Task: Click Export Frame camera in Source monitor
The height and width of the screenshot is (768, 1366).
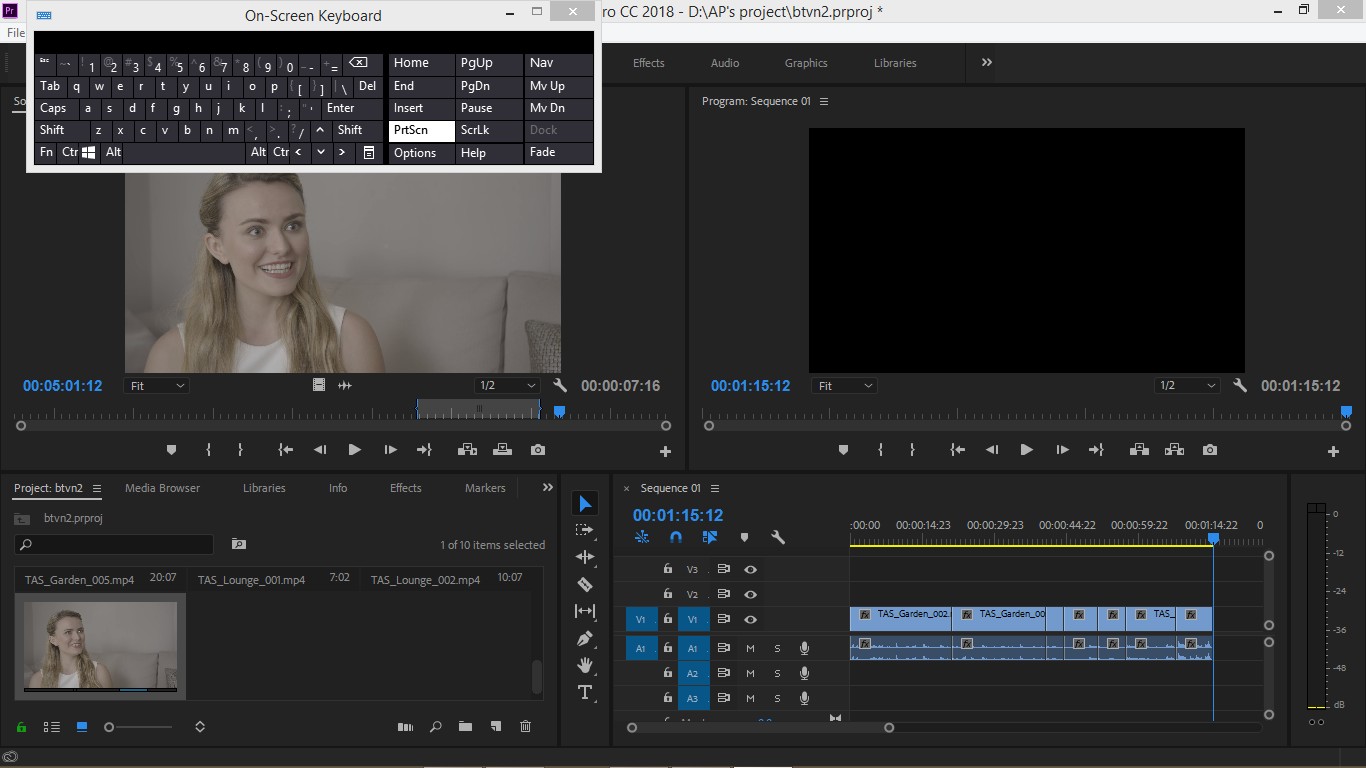Action: pyautogui.click(x=538, y=450)
